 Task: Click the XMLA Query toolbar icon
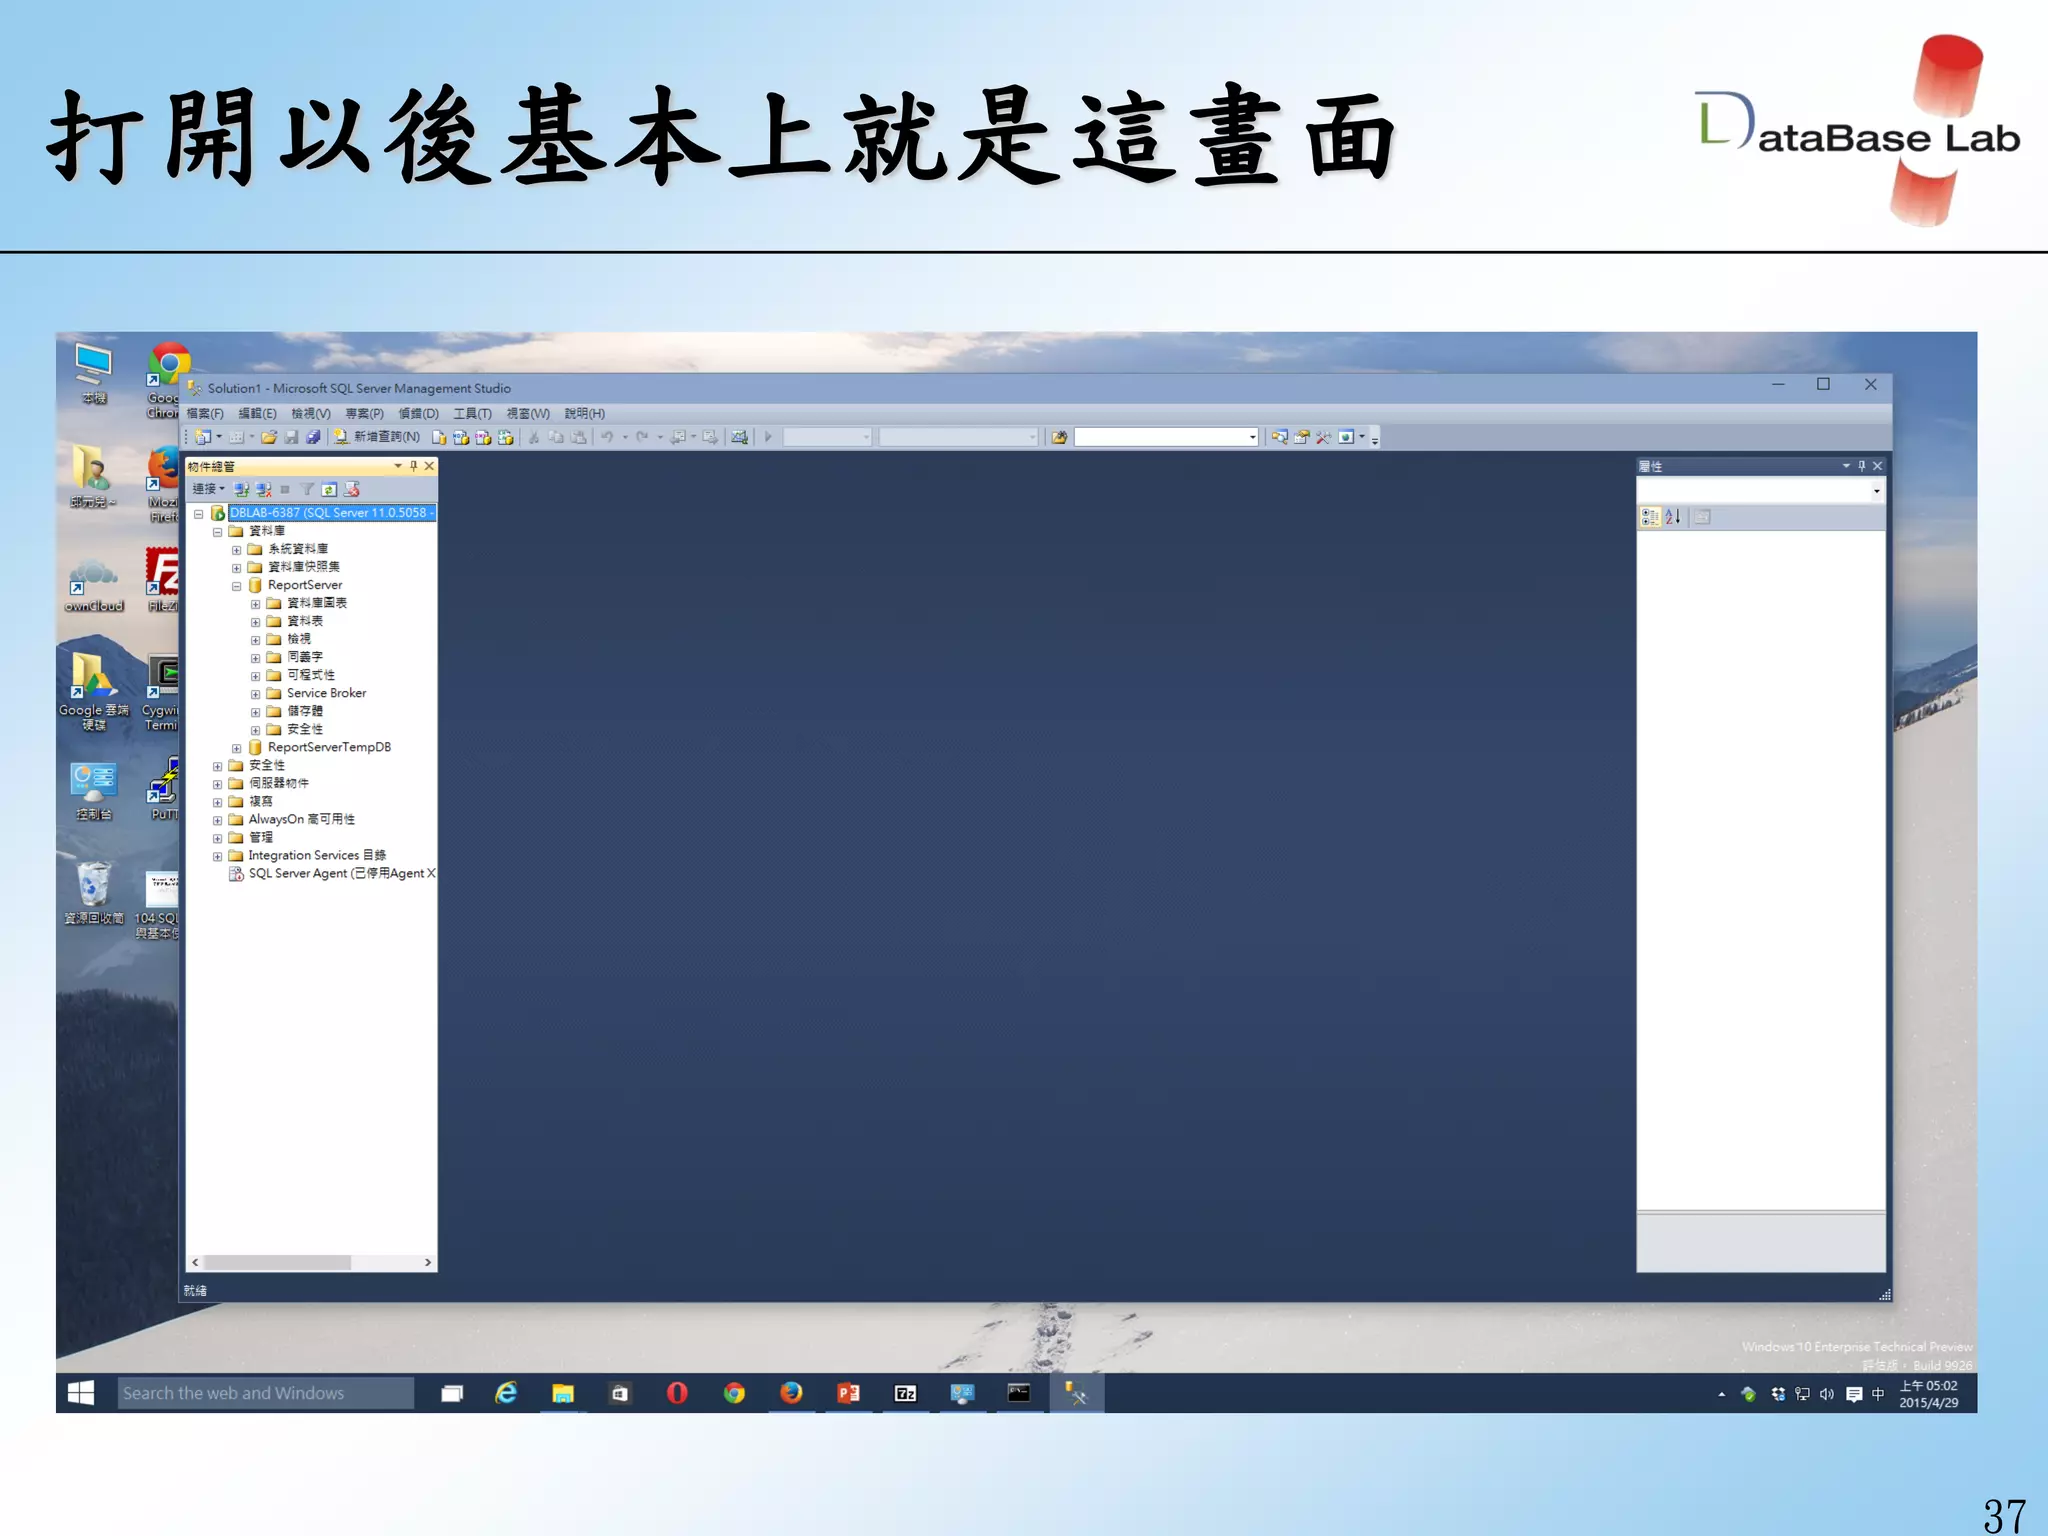pyautogui.click(x=505, y=437)
